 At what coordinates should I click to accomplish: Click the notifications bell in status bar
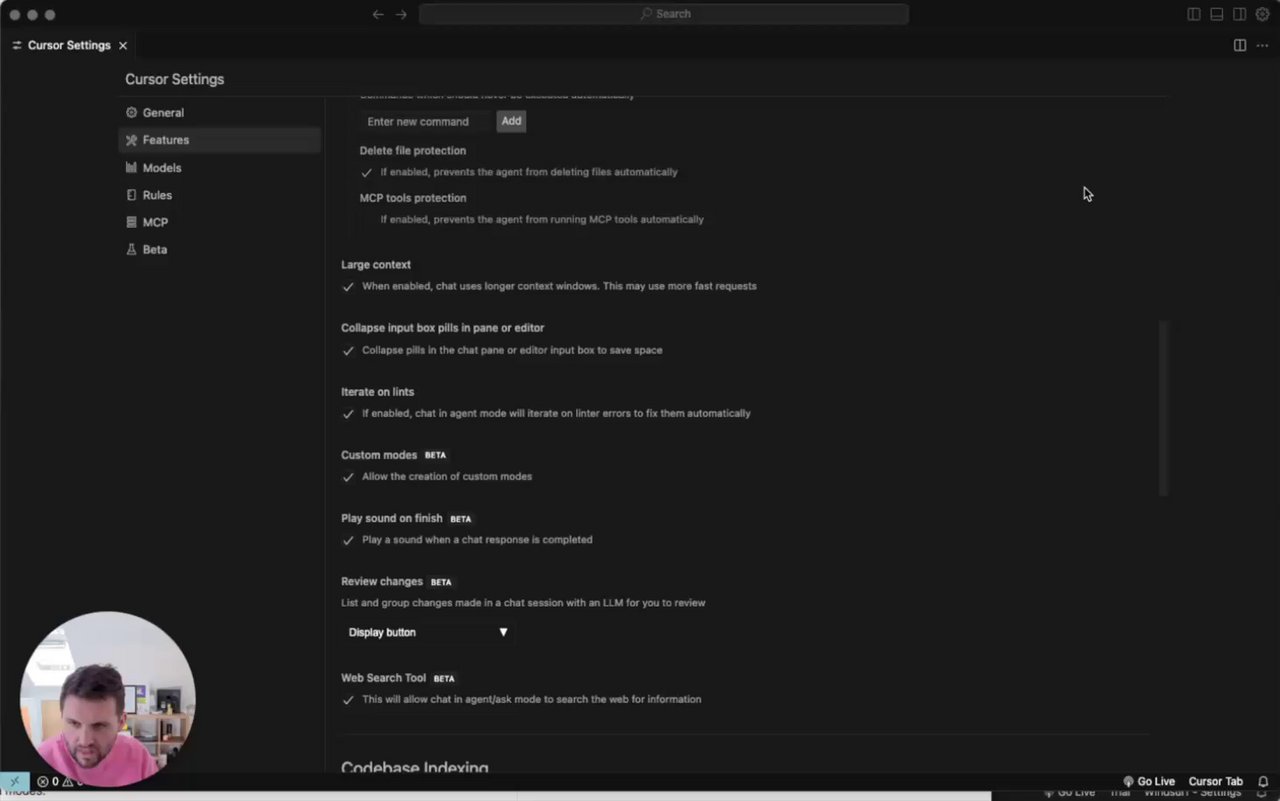point(1264,781)
